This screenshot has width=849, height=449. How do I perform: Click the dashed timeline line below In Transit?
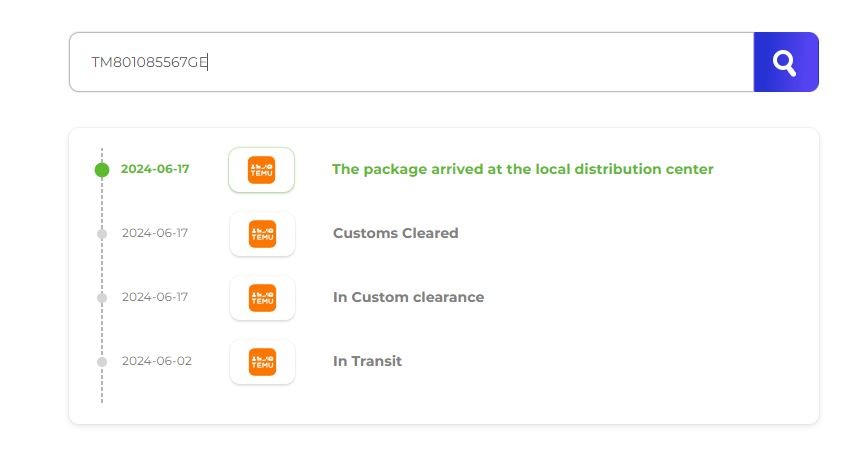pos(102,388)
